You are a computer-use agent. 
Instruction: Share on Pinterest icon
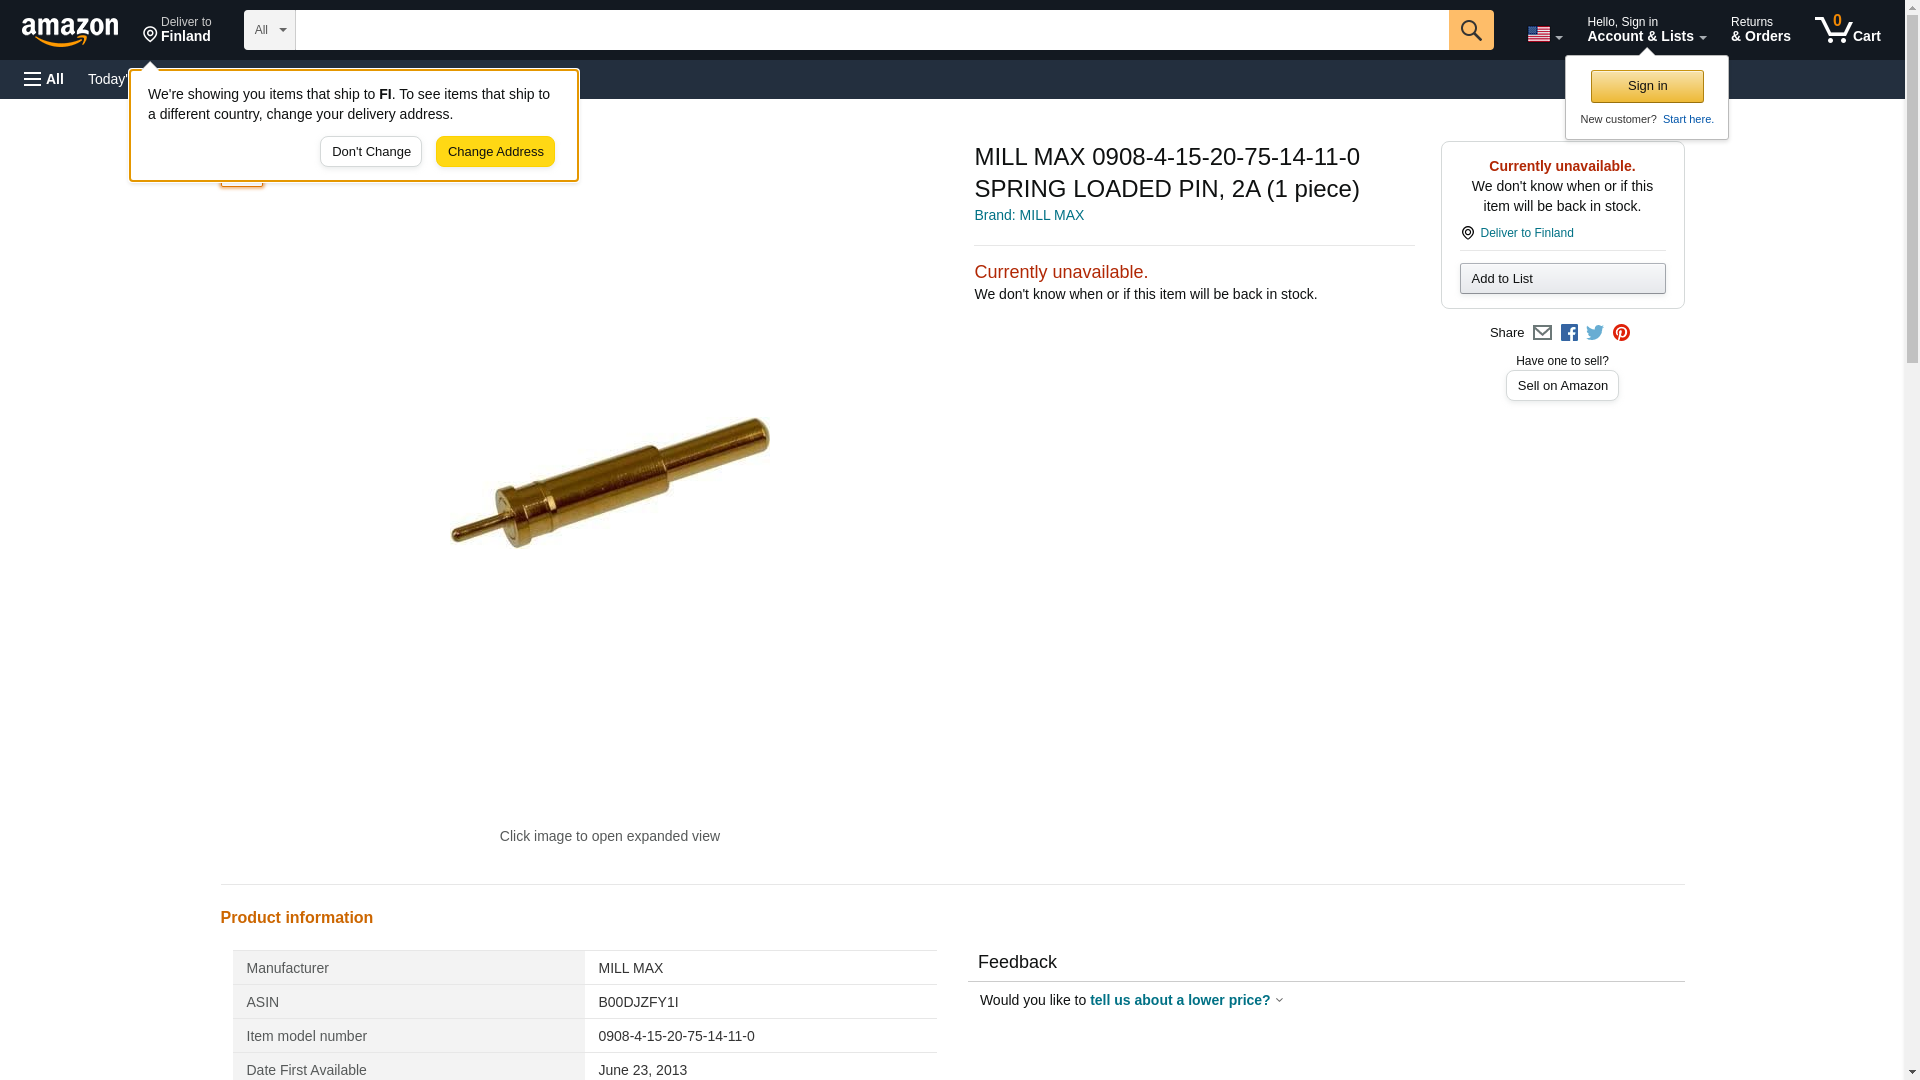tap(1621, 333)
